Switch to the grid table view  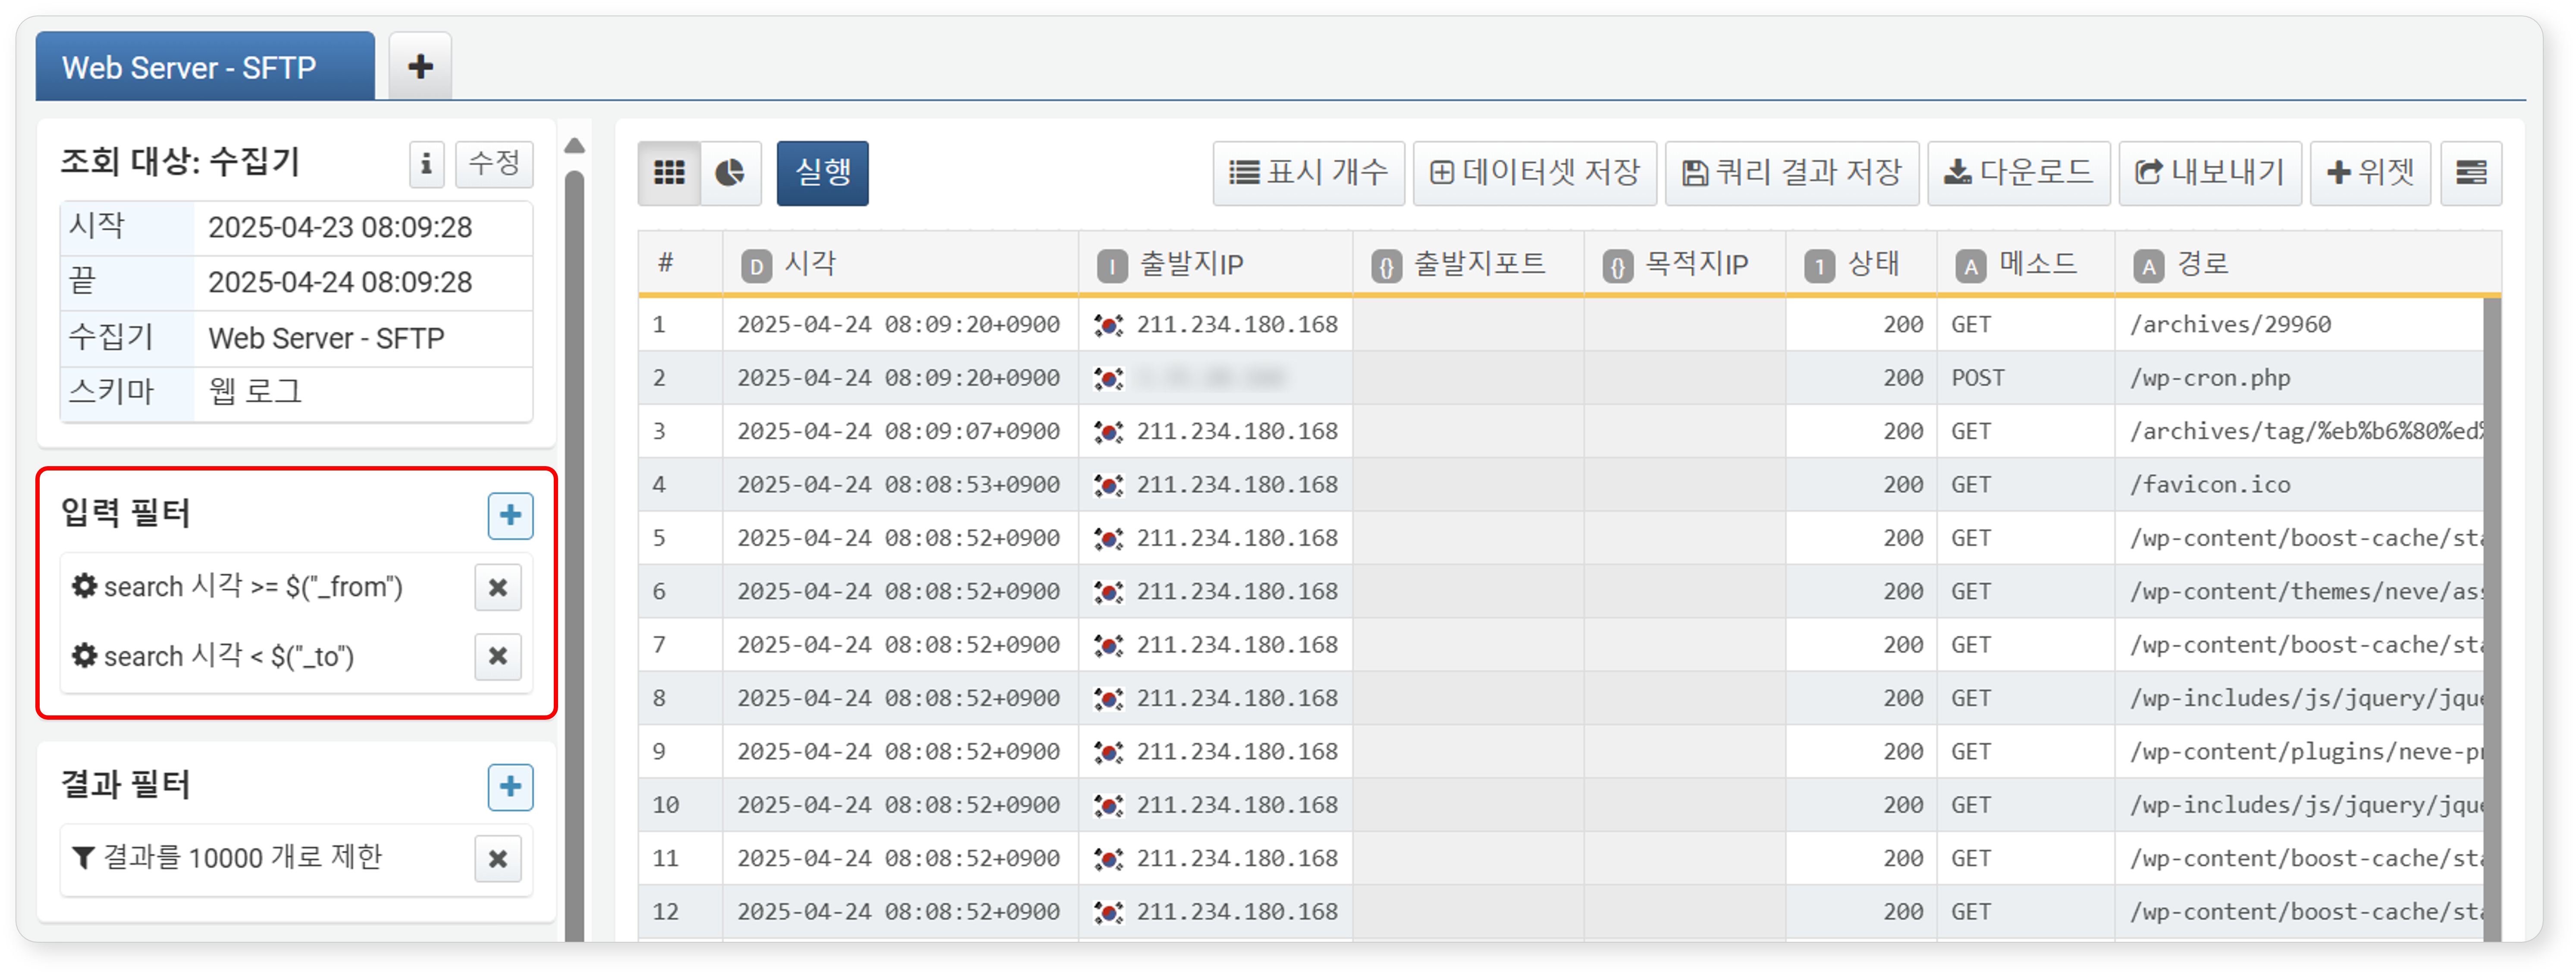point(669,173)
